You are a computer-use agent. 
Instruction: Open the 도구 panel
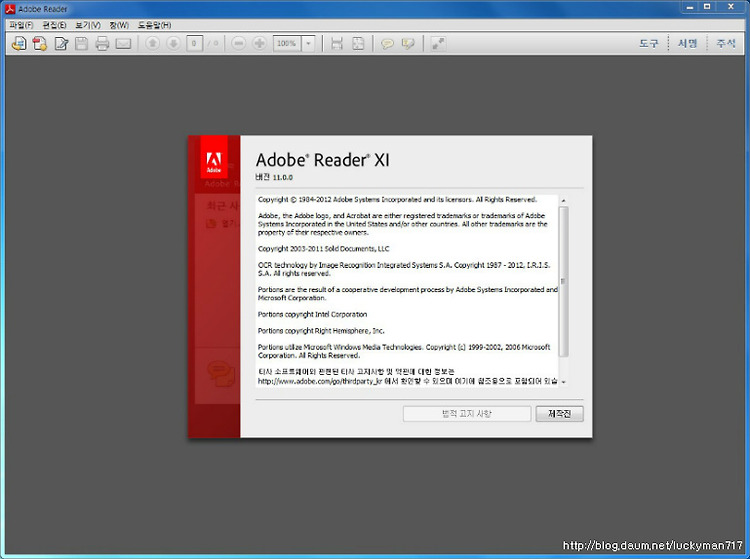tap(649, 44)
